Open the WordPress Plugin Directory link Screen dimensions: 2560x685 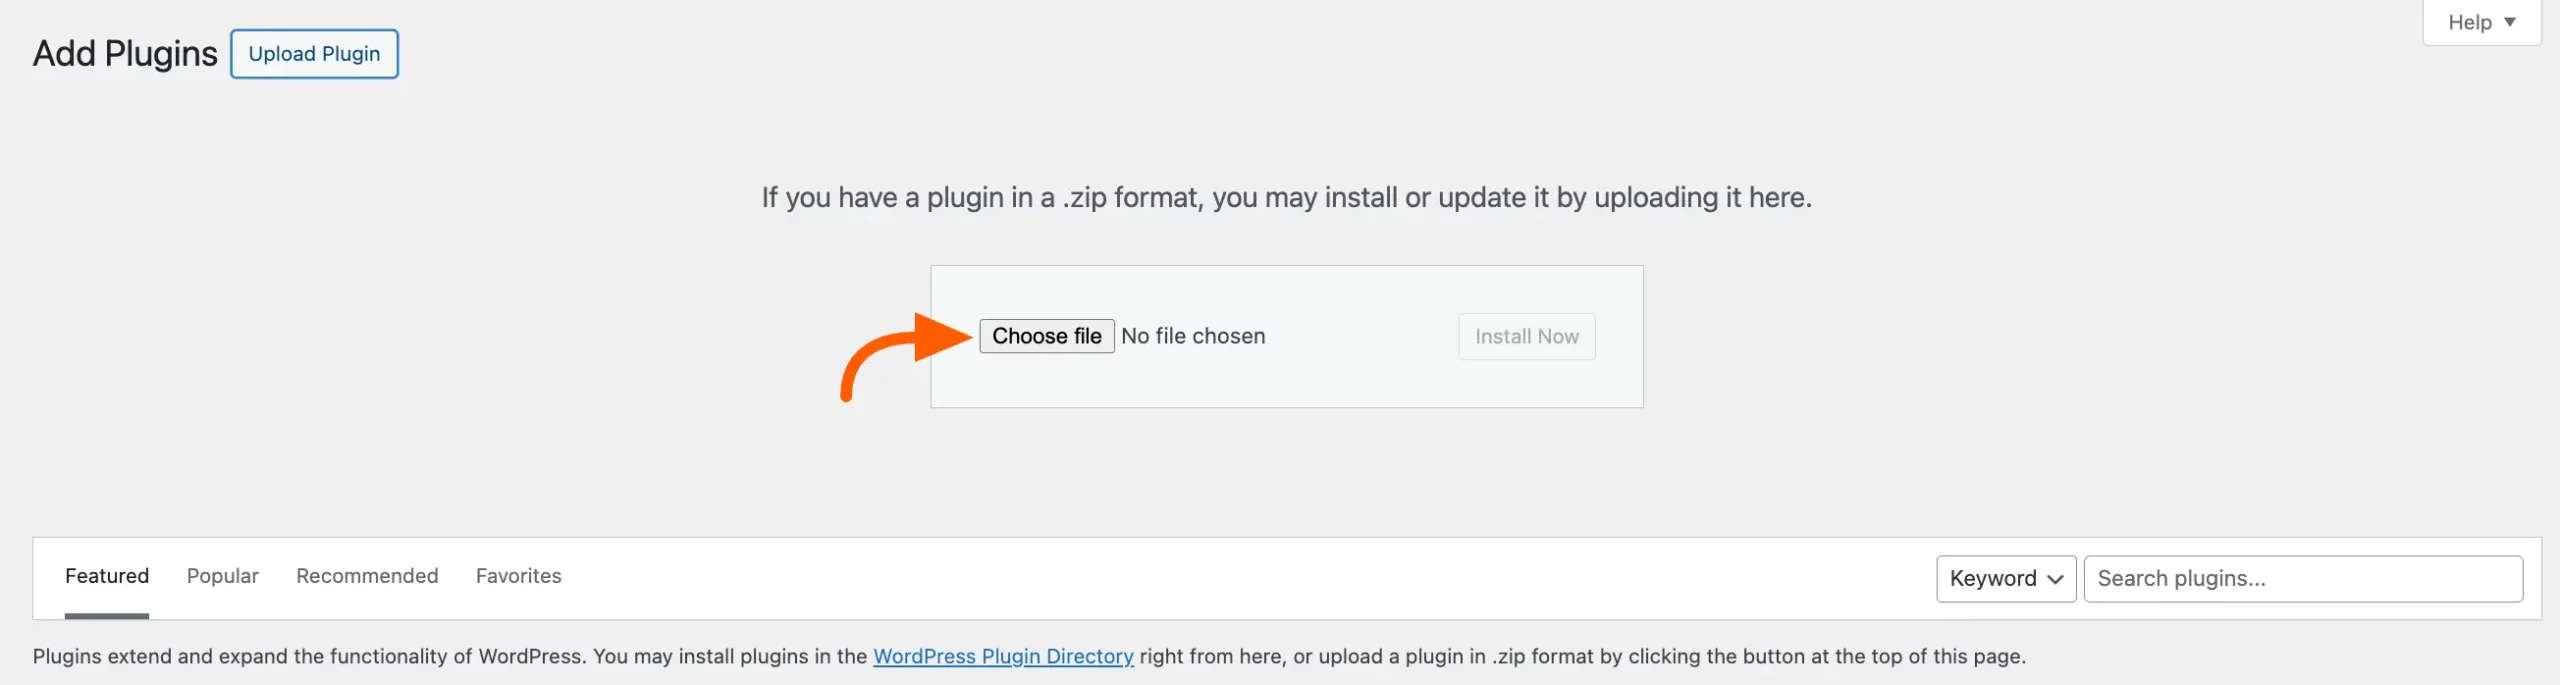tap(1003, 657)
